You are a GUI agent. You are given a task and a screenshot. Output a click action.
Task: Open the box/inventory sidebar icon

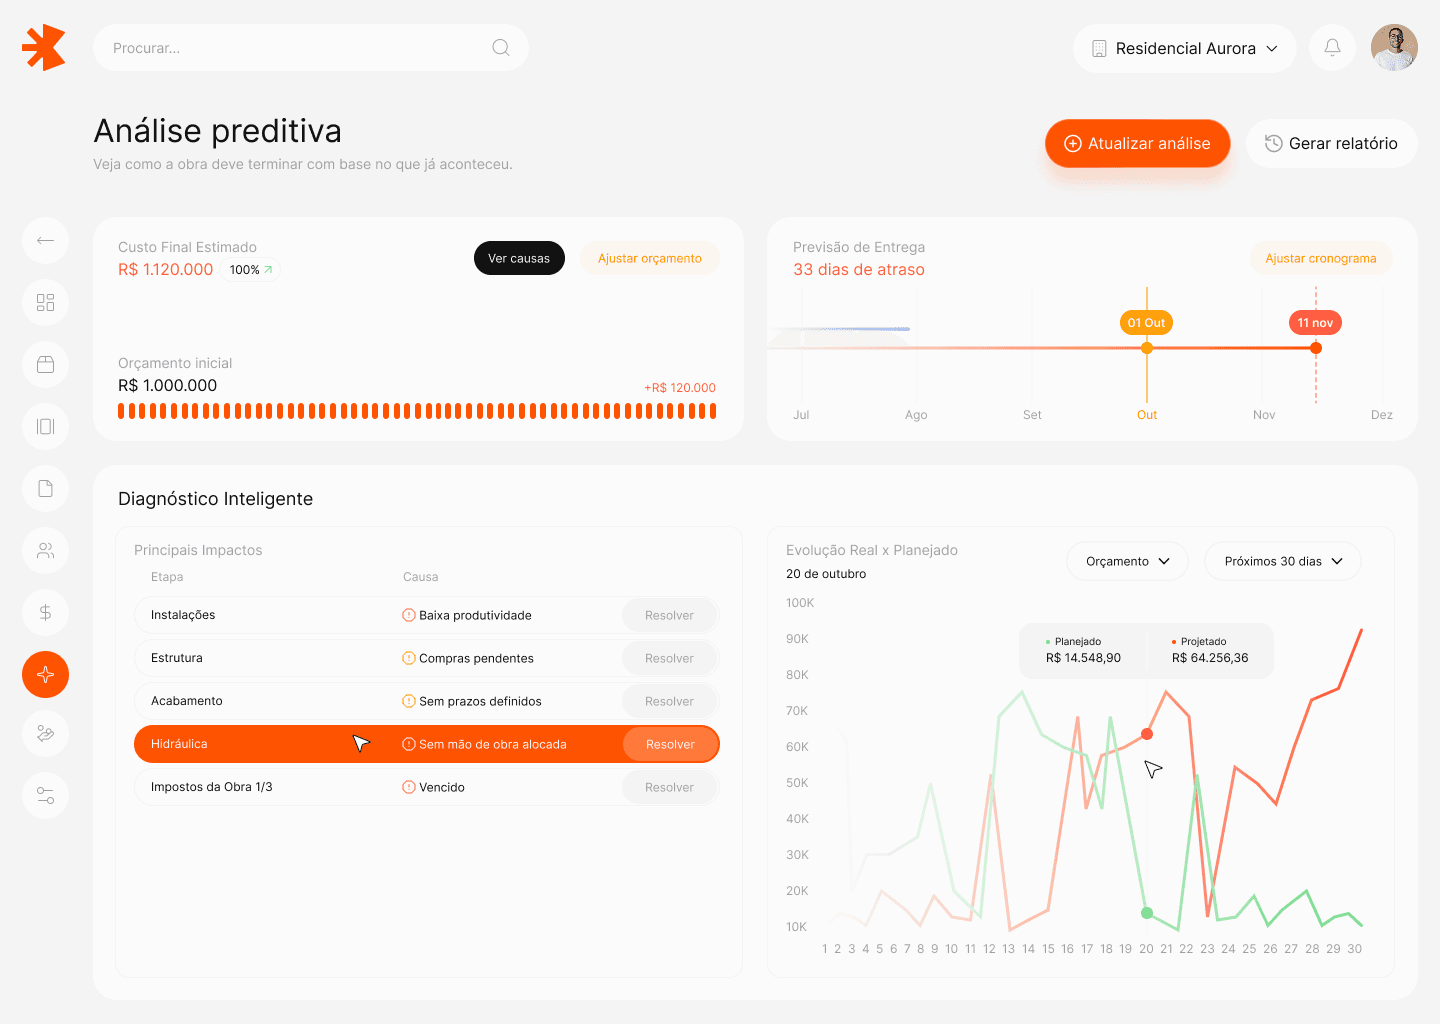tap(45, 364)
